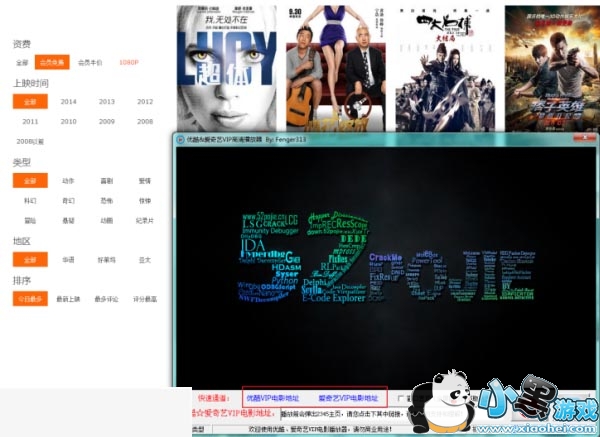This screenshot has height=437, width=600.
Task: Filter movies by year 2011
Action: 30,121
